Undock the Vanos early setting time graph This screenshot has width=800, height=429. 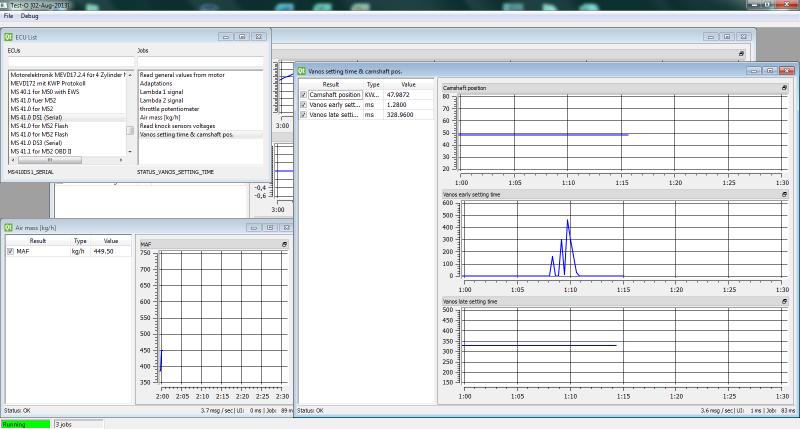784,194
